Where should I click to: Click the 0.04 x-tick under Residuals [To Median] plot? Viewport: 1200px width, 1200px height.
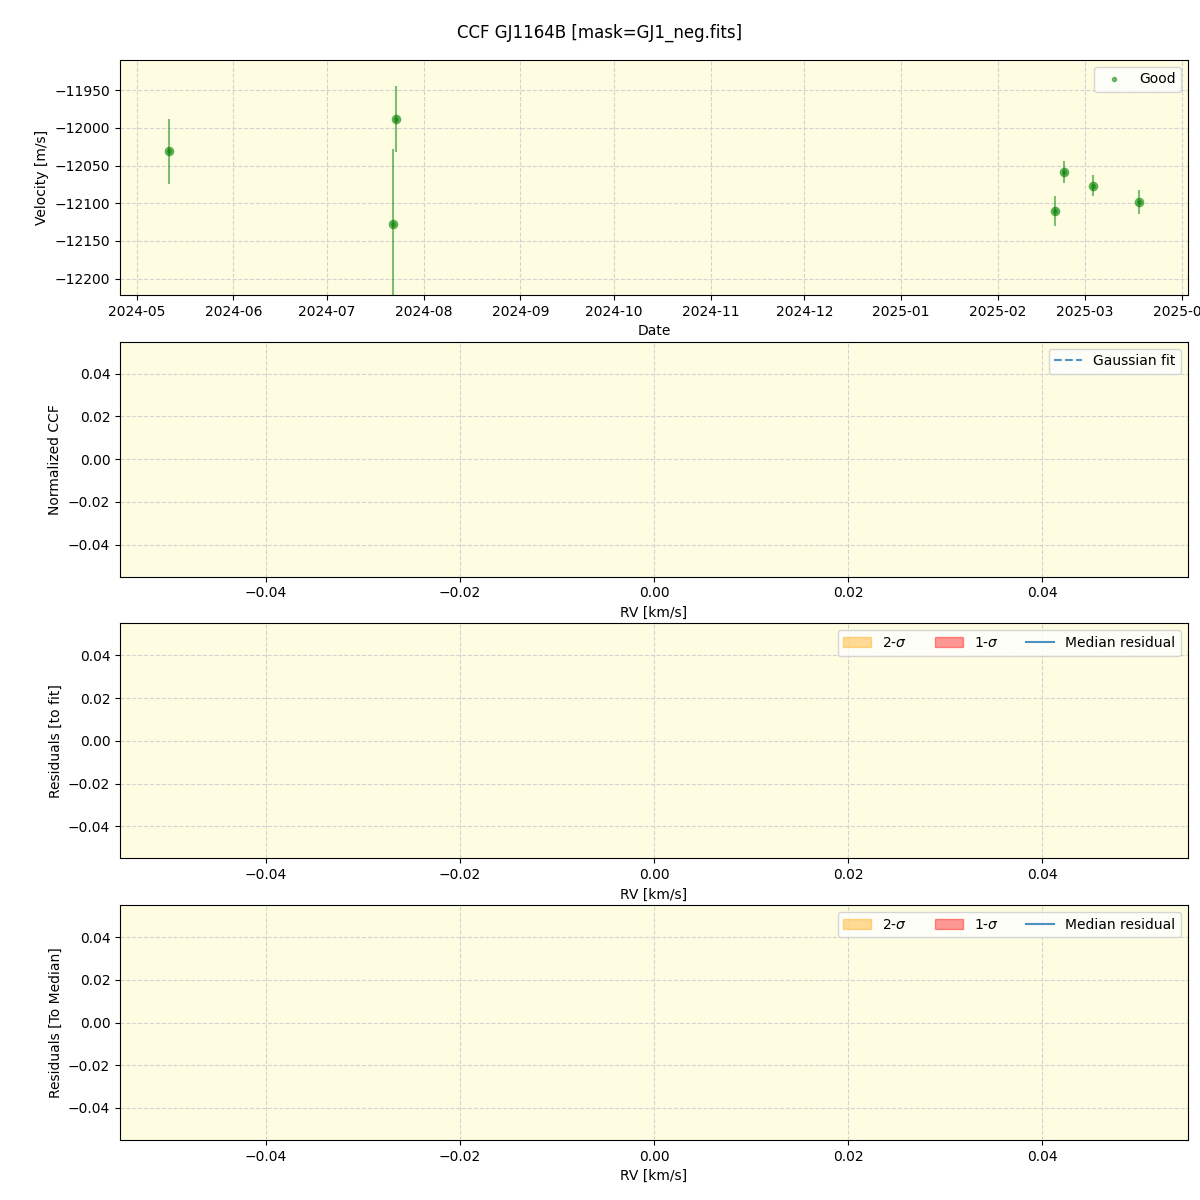(x=1043, y=1157)
